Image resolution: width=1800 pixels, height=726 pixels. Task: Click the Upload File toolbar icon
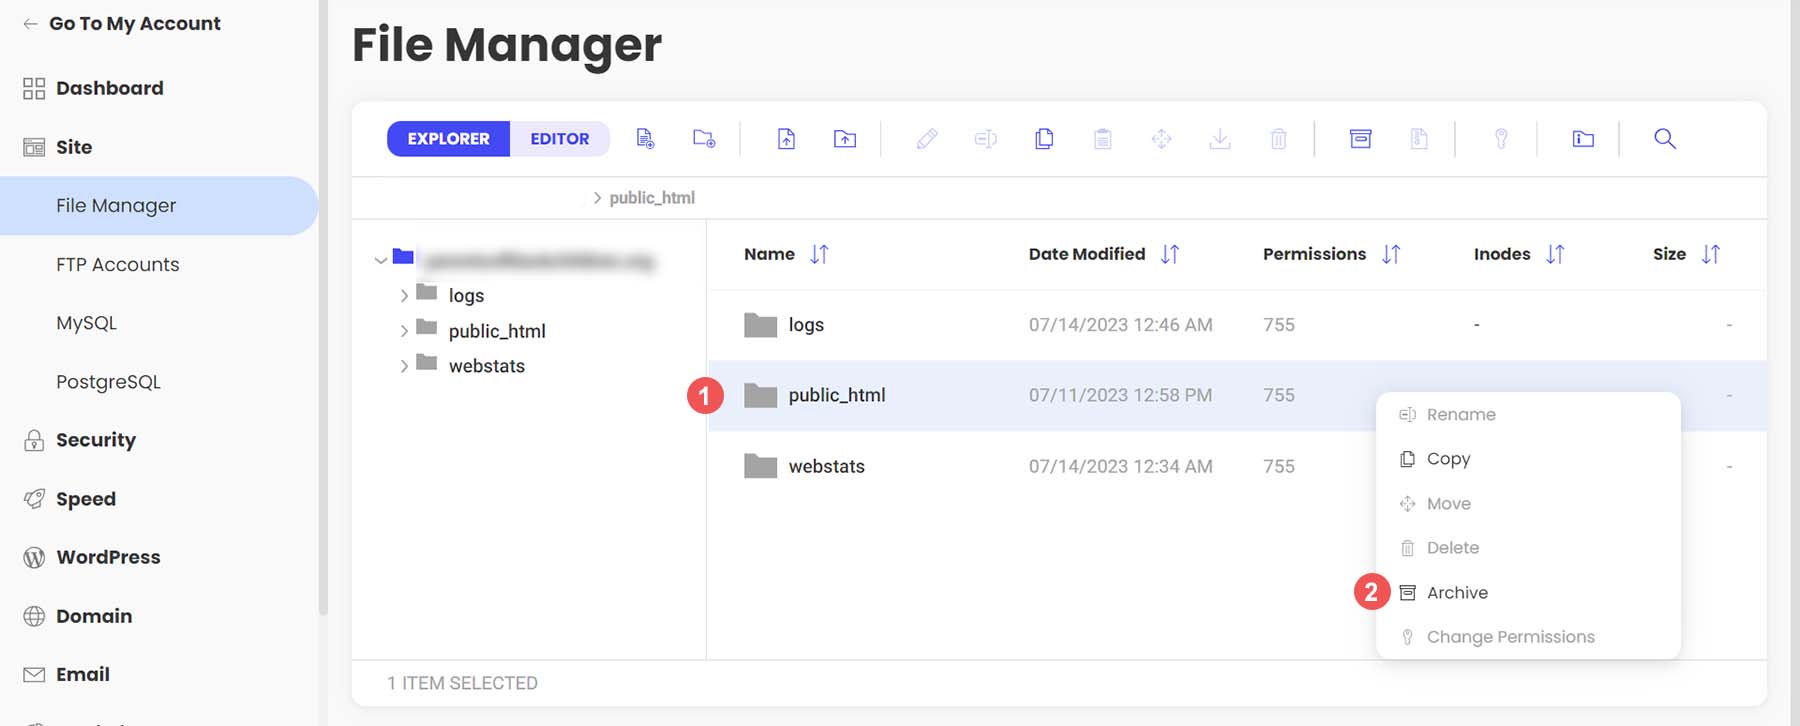tap(786, 139)
